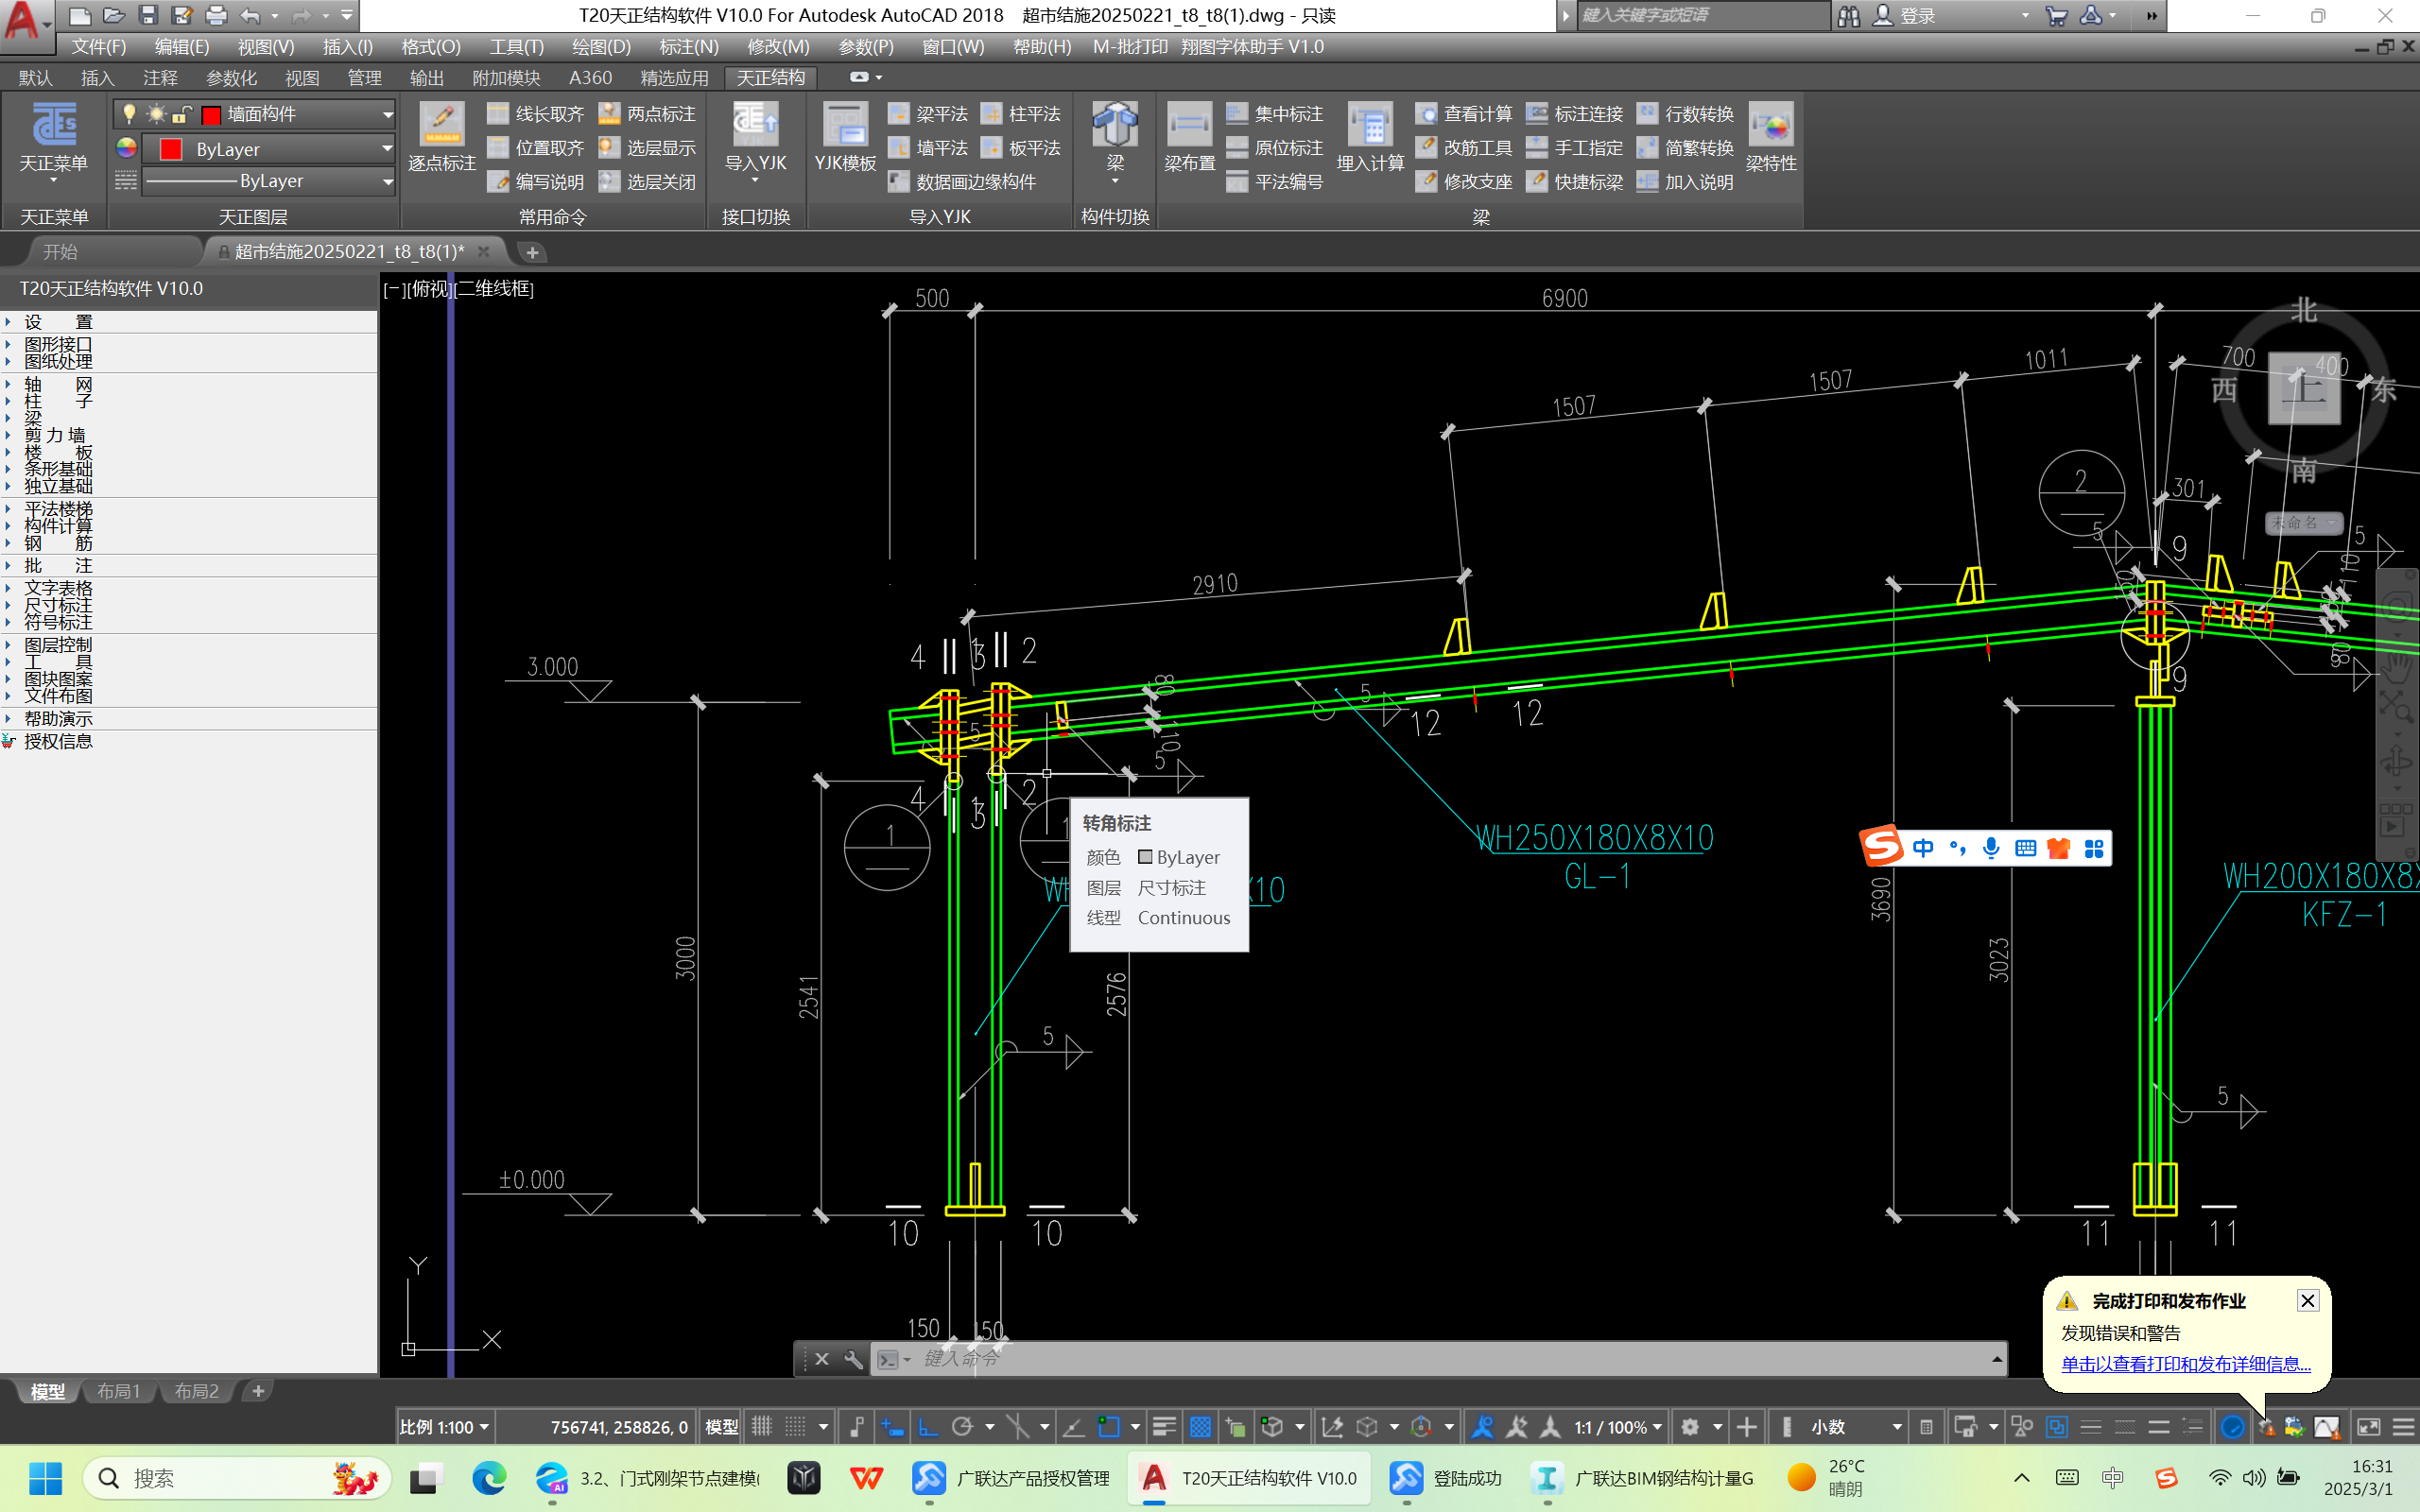Click the Undo arrow in quick access toolbar
Viewport: 2420px width, 1512px height.
(x=250, y=15)
